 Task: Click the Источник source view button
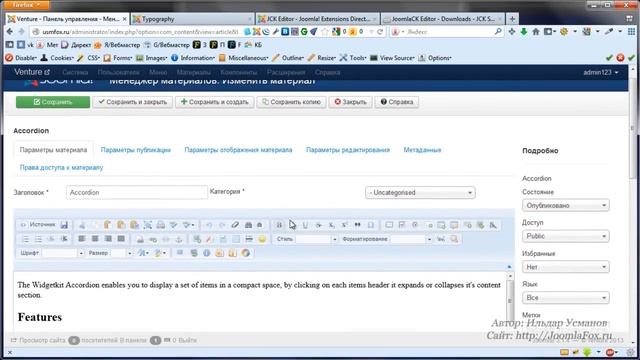[38, 225]
